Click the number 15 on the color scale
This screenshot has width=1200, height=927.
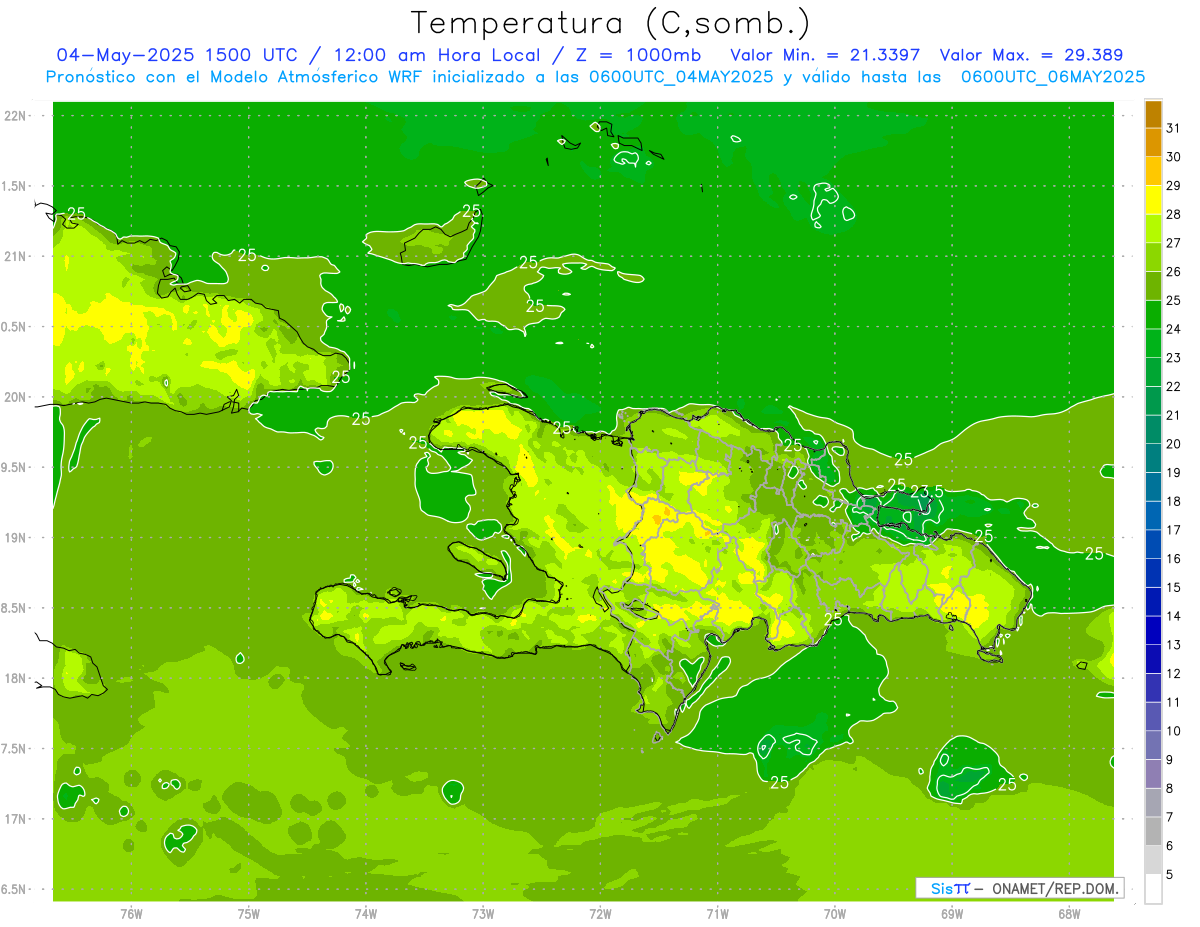tap(1174, 587)
